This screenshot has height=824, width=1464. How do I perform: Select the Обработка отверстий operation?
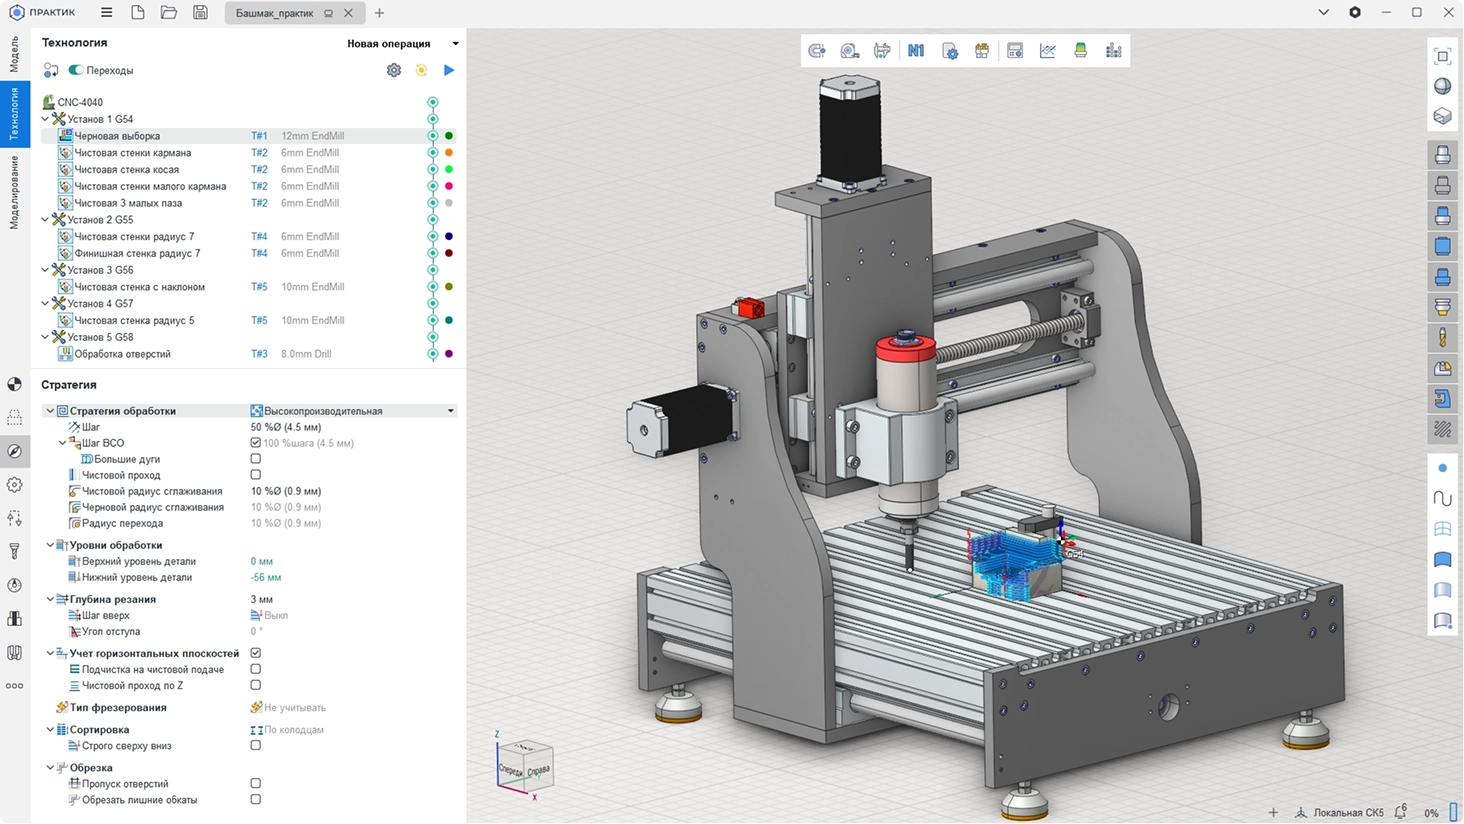pyautogui.click(x=122, y=354)
